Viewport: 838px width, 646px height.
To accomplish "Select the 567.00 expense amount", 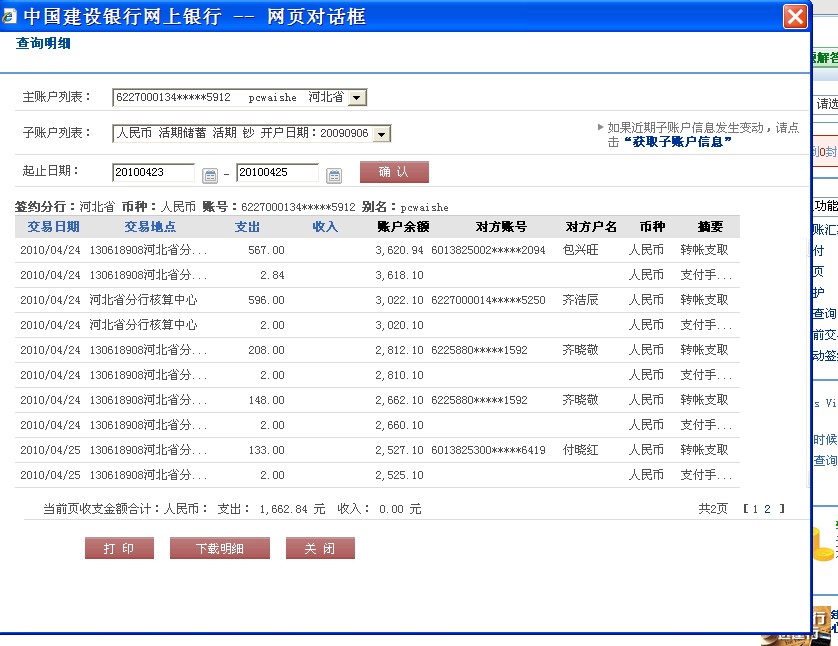I will 266,250.
